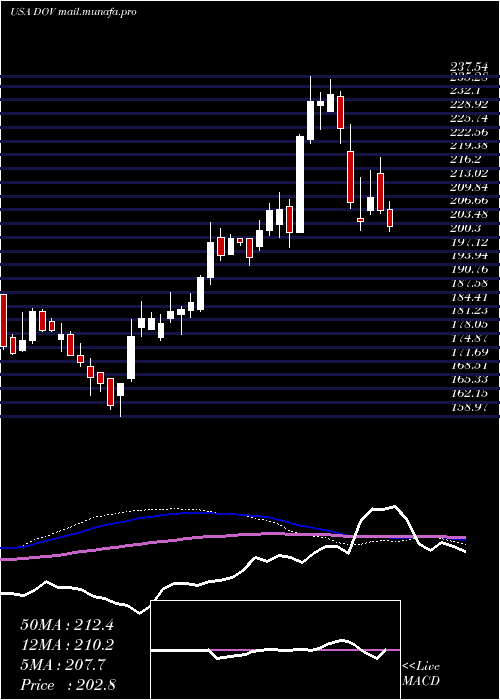Viewport: 500px width, 700px height.
Task: Click the tallest white candlestick body
Action: click(300, 184)
